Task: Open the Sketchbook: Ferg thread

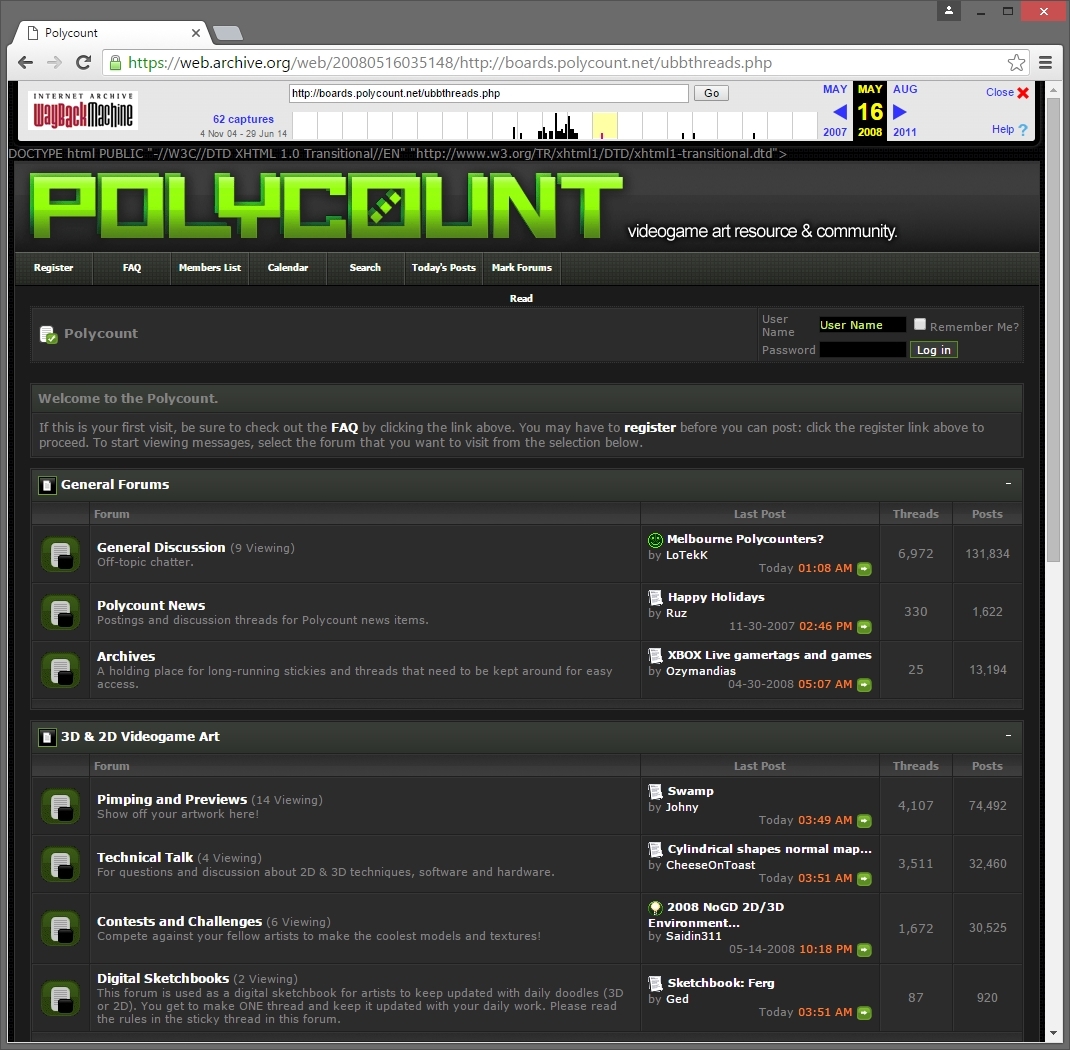Action: pos(721,983)
